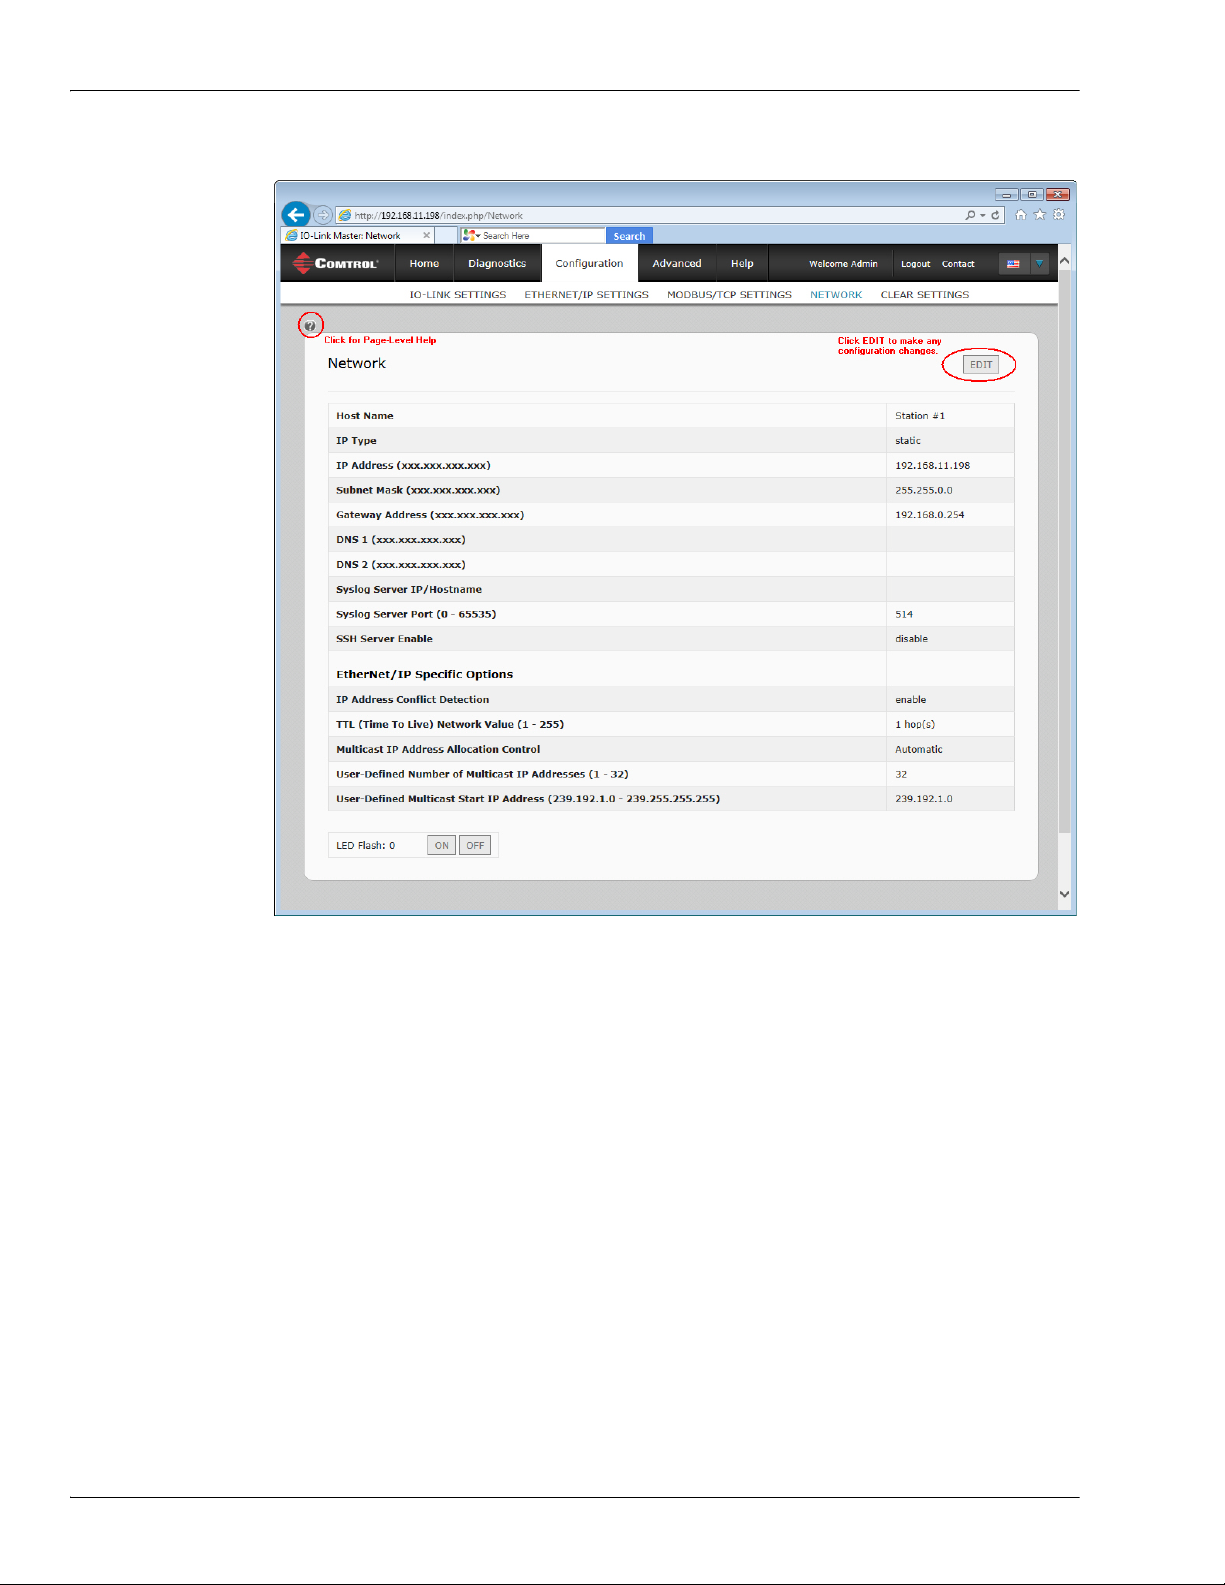Click the browser back arrow button
This screenshot has height=1585, width=1225.
296,214
